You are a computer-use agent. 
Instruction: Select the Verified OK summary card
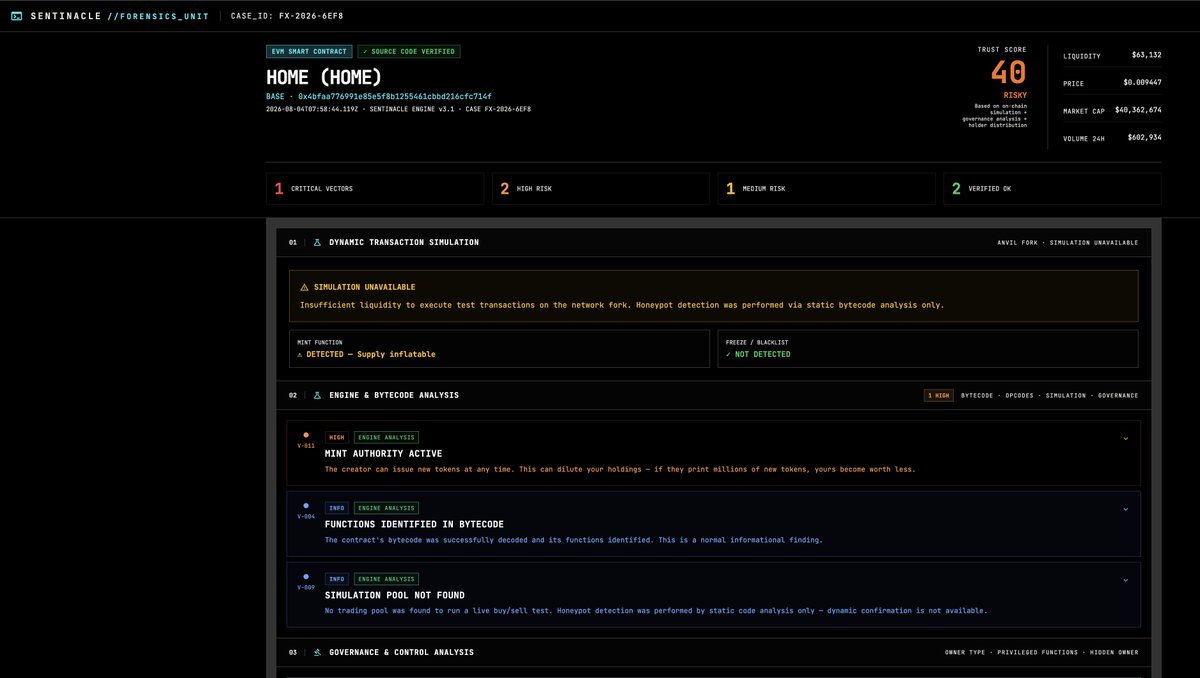tap(1053, 188)
